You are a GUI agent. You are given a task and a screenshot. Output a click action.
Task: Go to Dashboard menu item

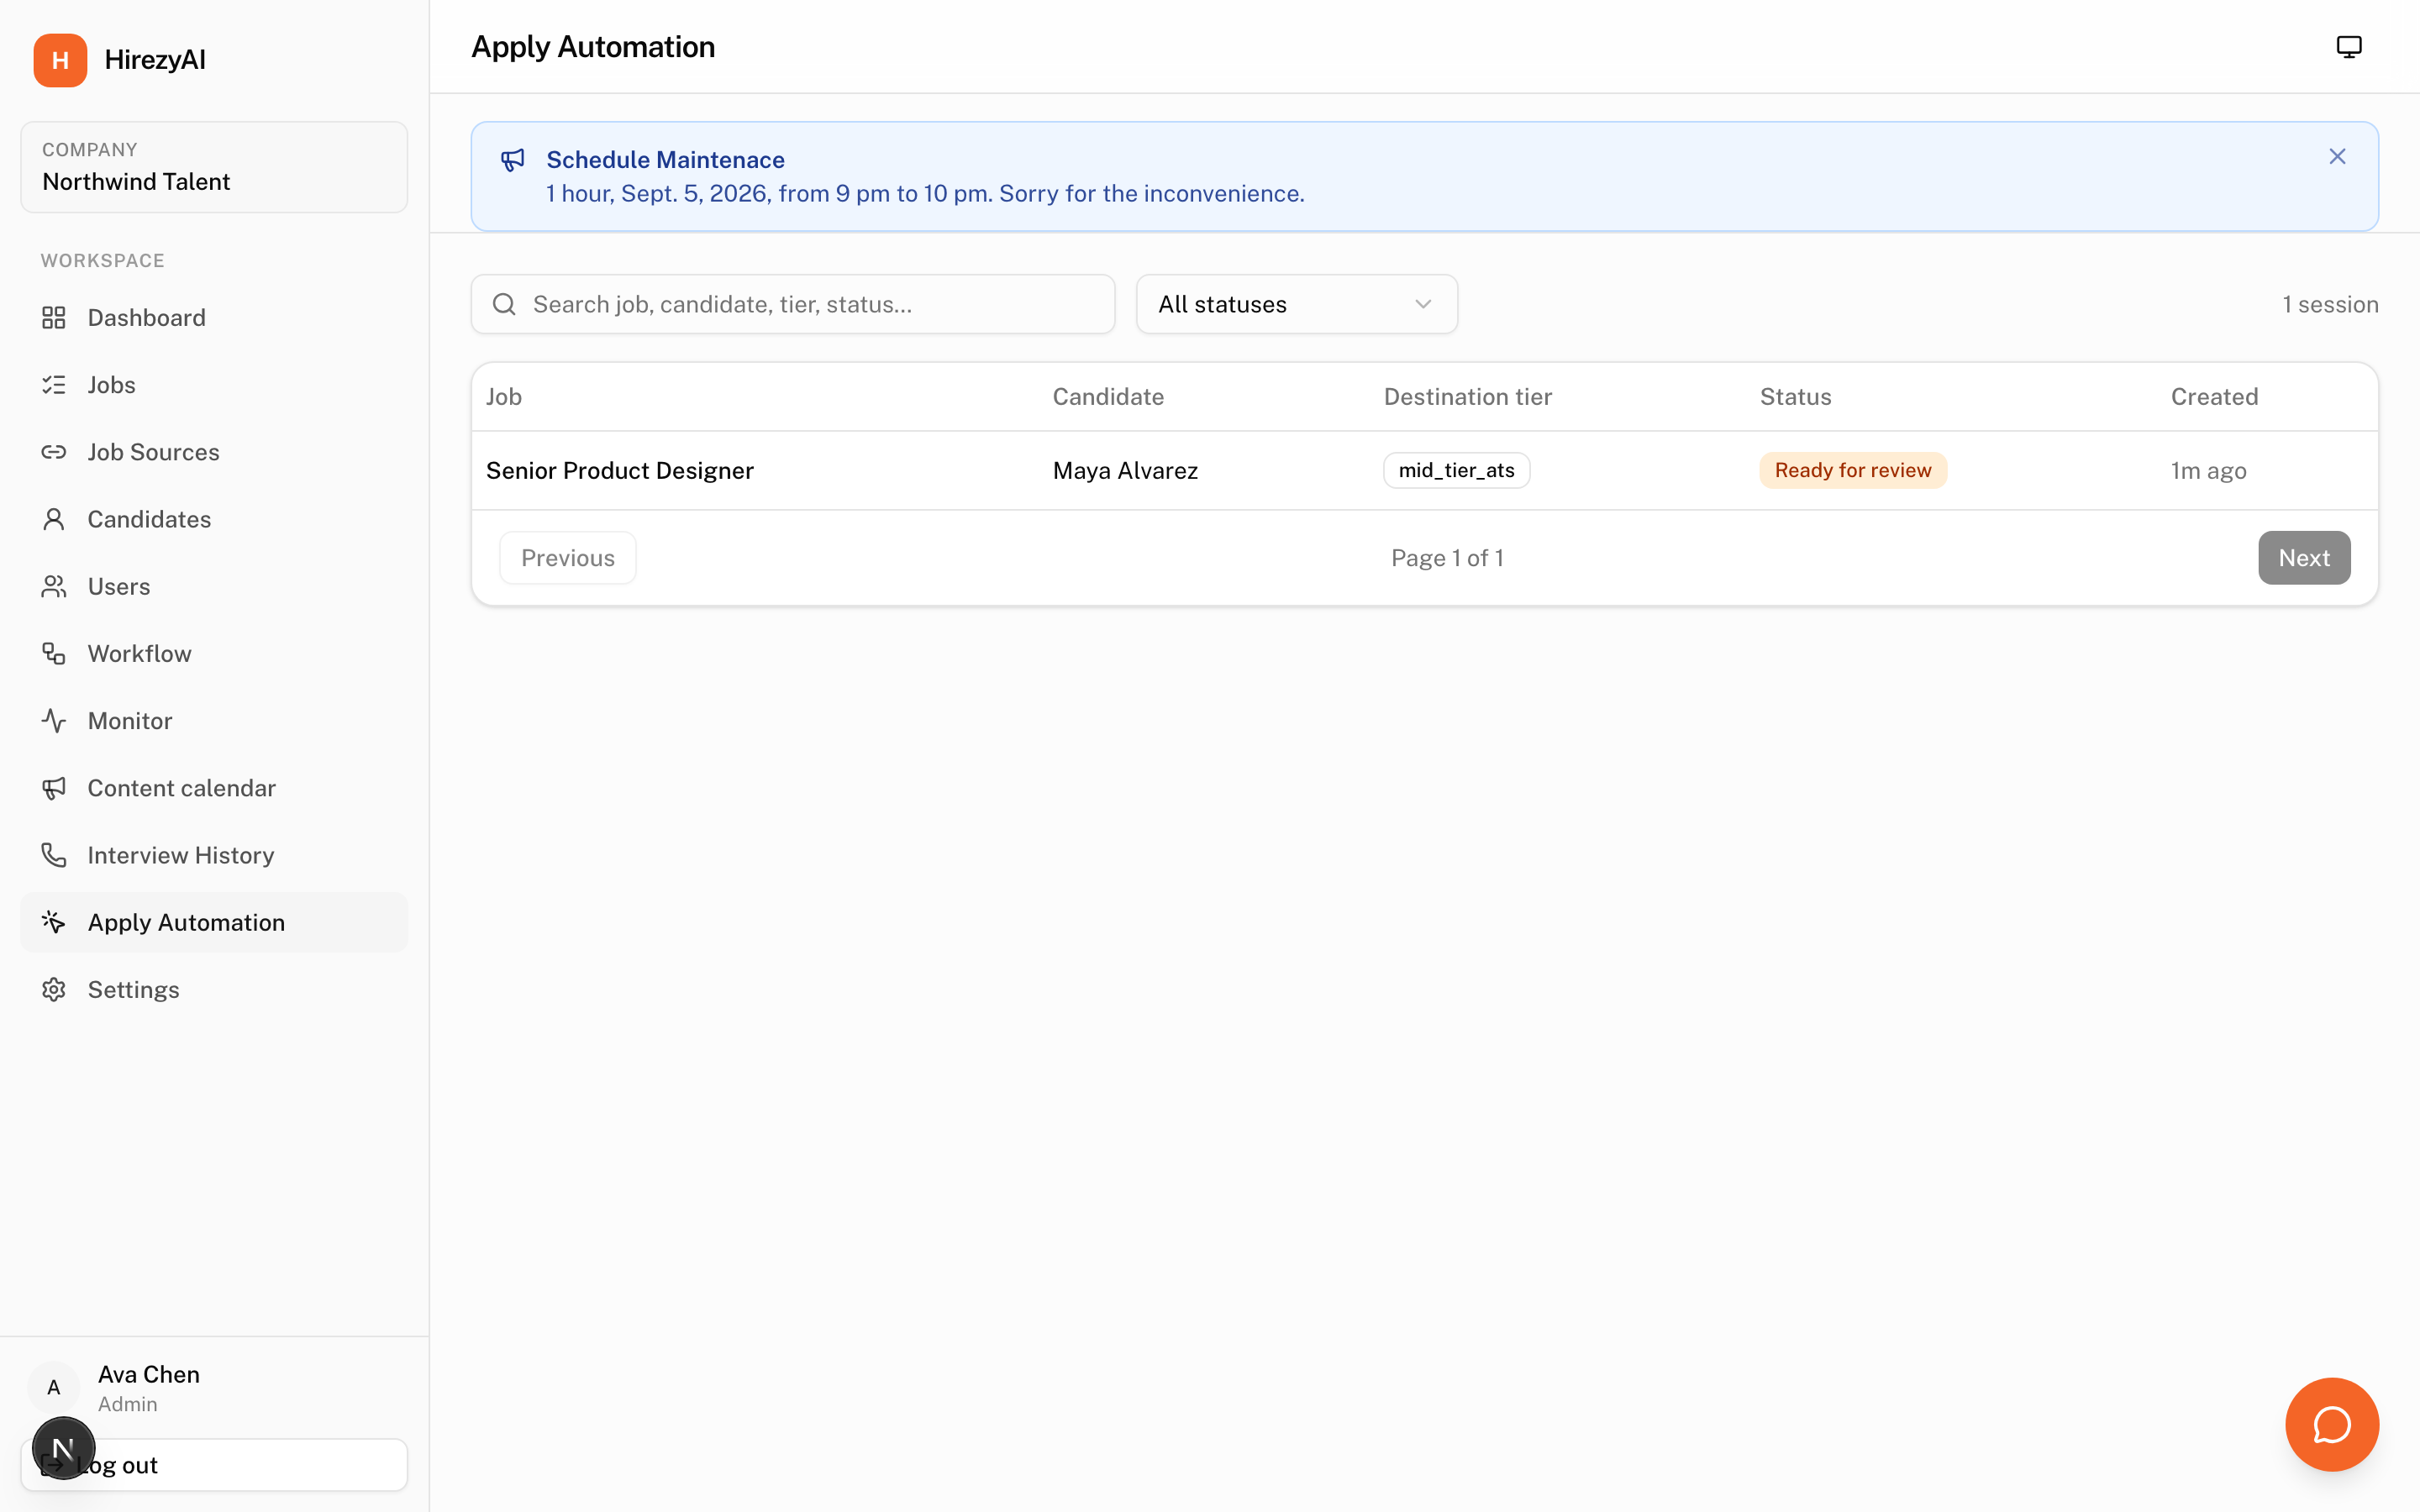214,318
